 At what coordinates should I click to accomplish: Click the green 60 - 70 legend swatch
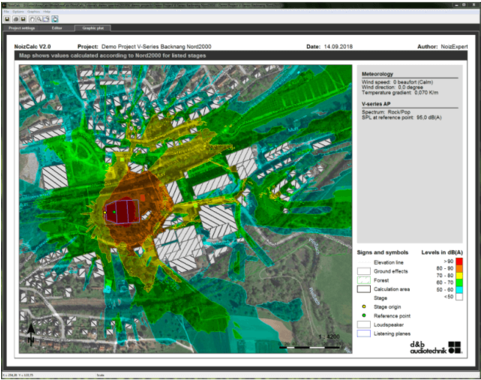(x=459, y=283)
